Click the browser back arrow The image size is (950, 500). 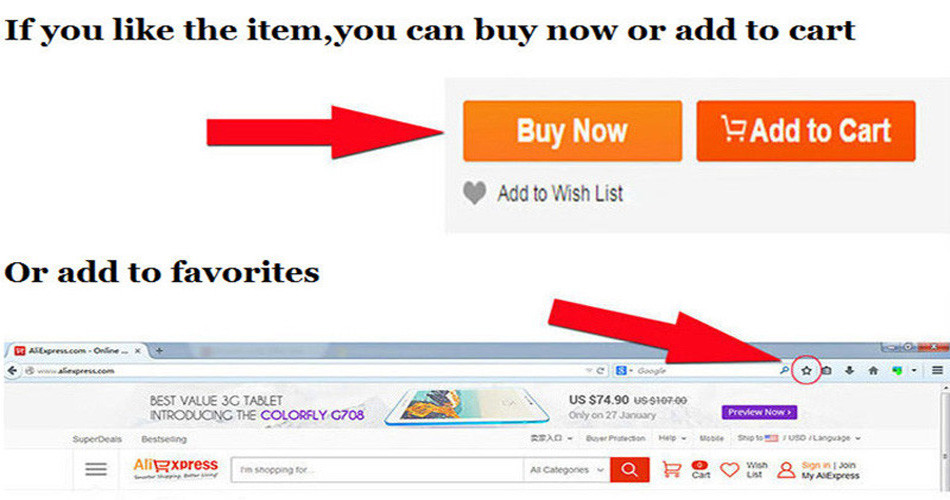point(12,370)
